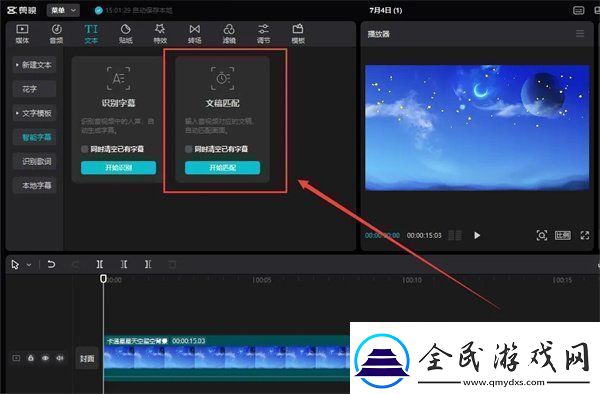Click the auto-save status icon

pyautogui.click(x=99, y=11)
